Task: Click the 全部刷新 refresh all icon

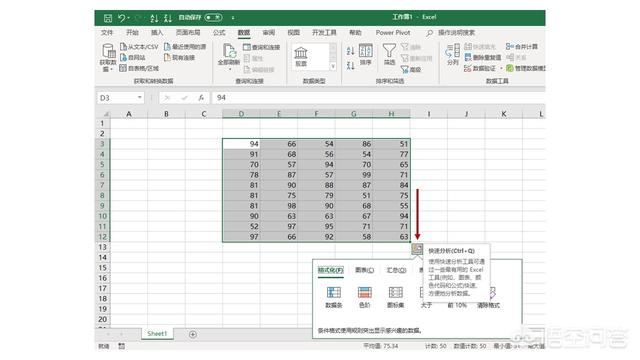Action: click(x=229, y=51)
